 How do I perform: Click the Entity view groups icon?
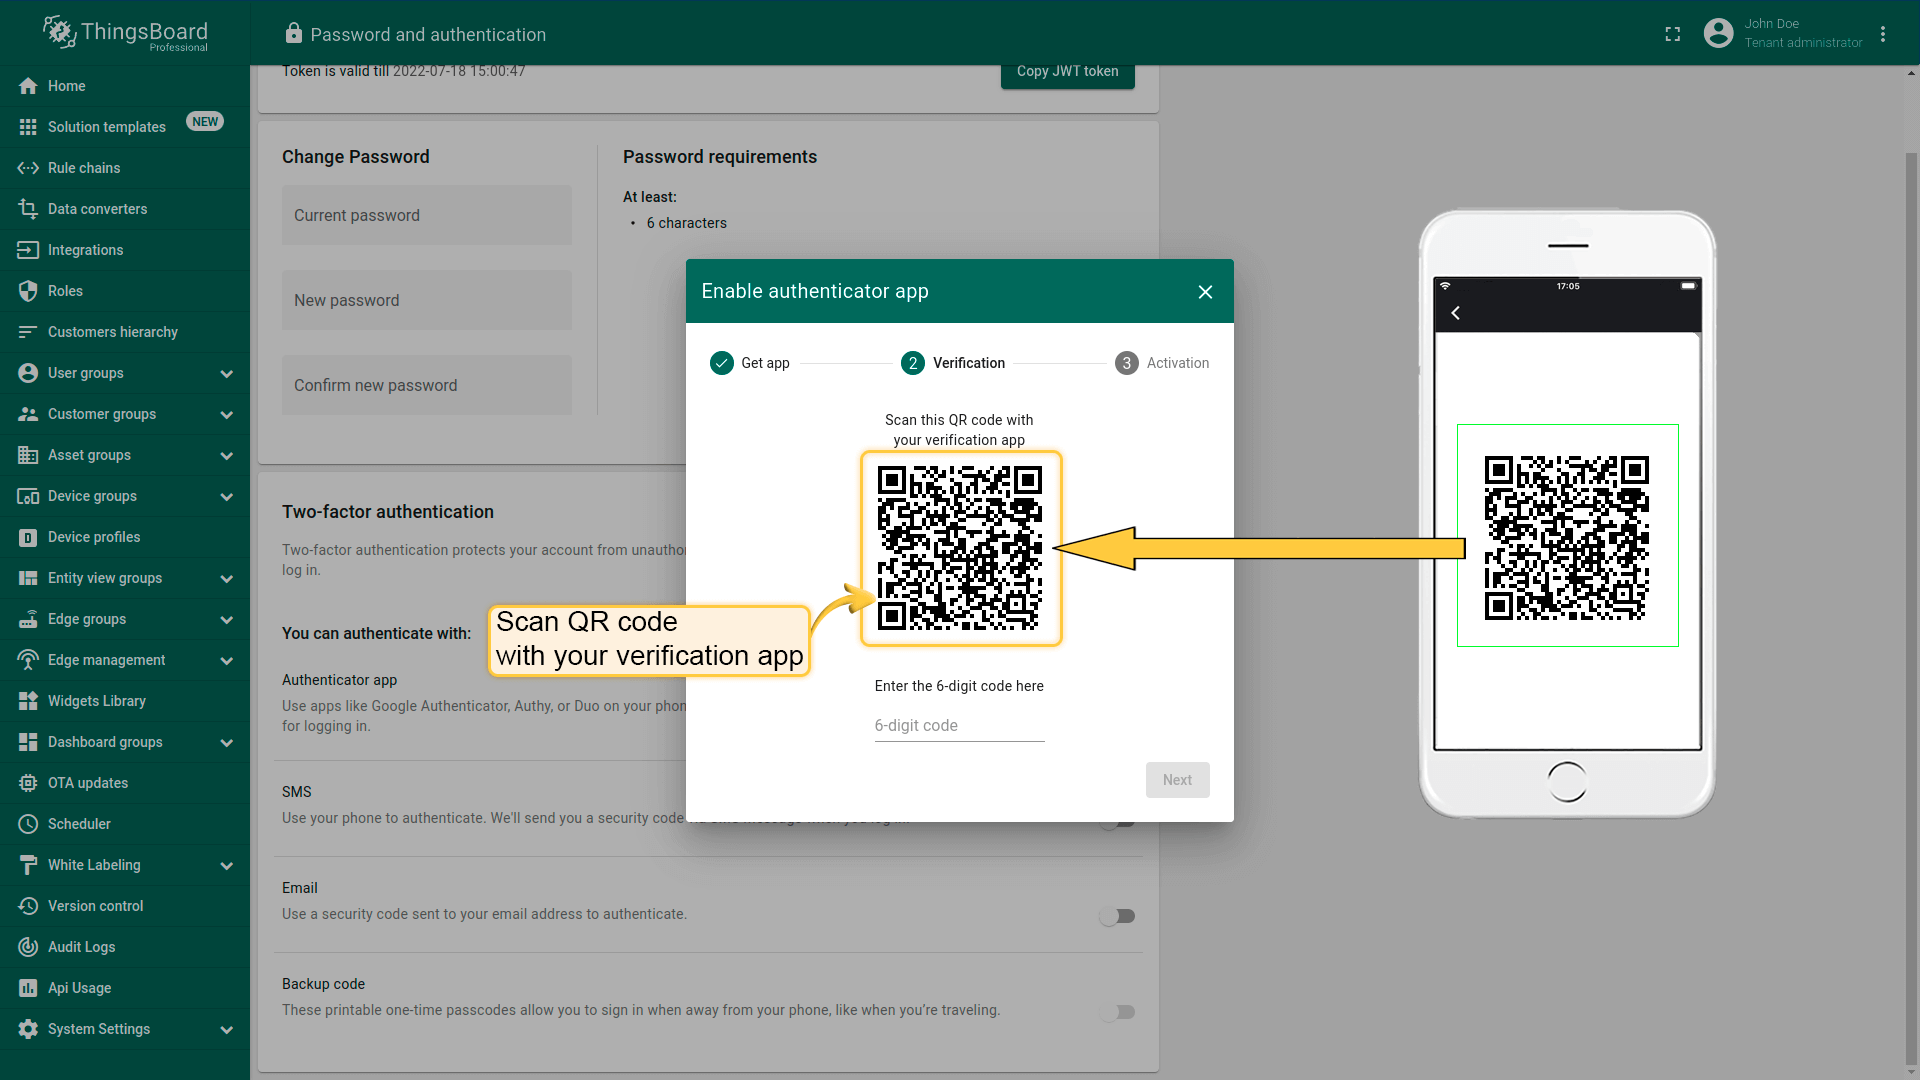(28, 578)
